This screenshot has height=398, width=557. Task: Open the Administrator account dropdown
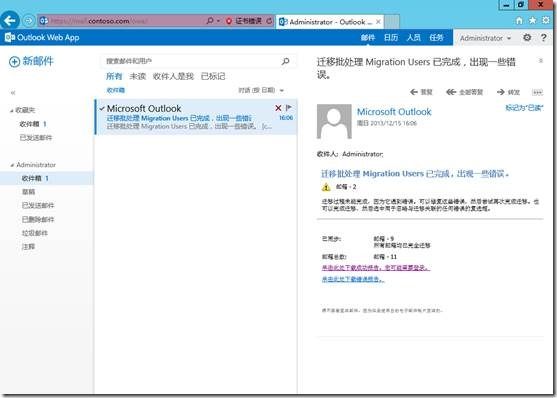[485, 38]
